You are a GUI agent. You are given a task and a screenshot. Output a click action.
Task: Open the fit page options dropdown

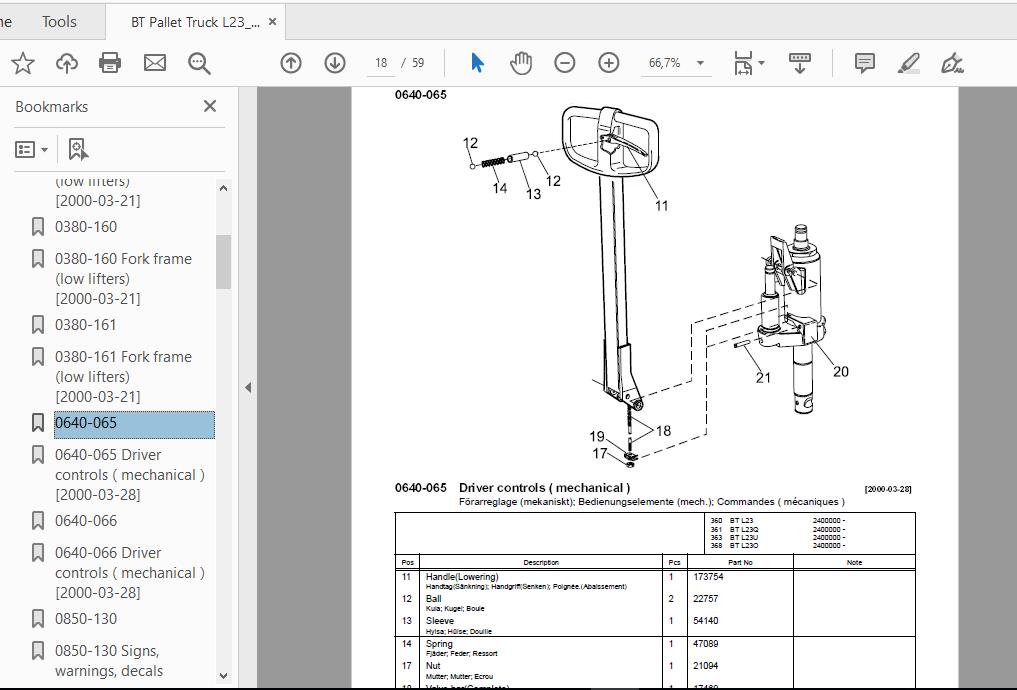pos(750,63)
